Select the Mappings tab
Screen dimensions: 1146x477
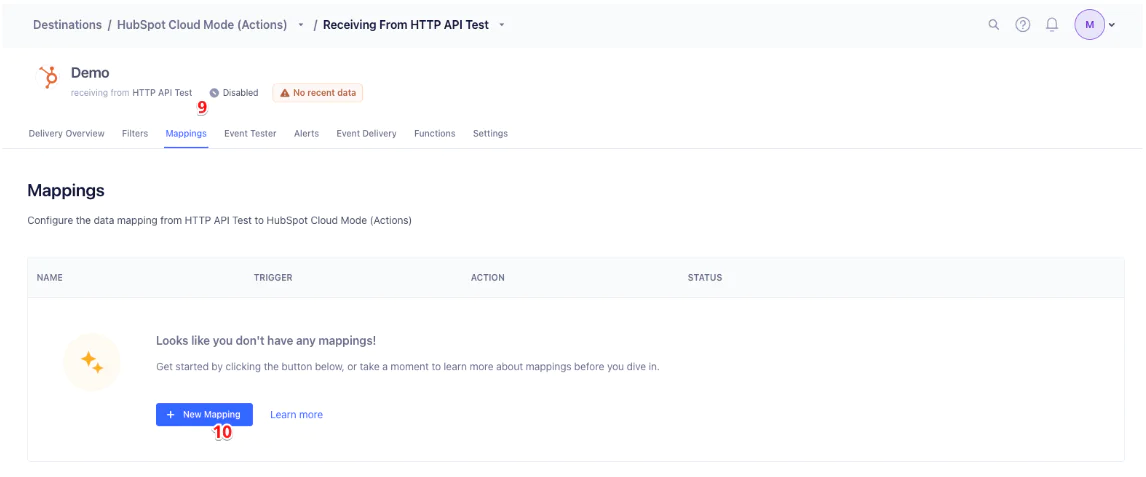click(x=186, y=134)
